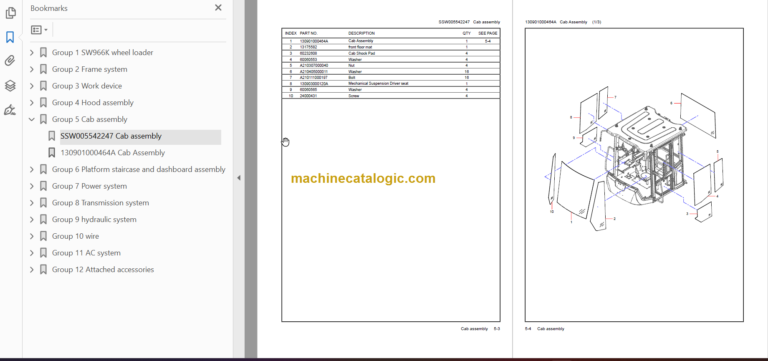Go to Group 4 Hood assembly

coord(93,102)
